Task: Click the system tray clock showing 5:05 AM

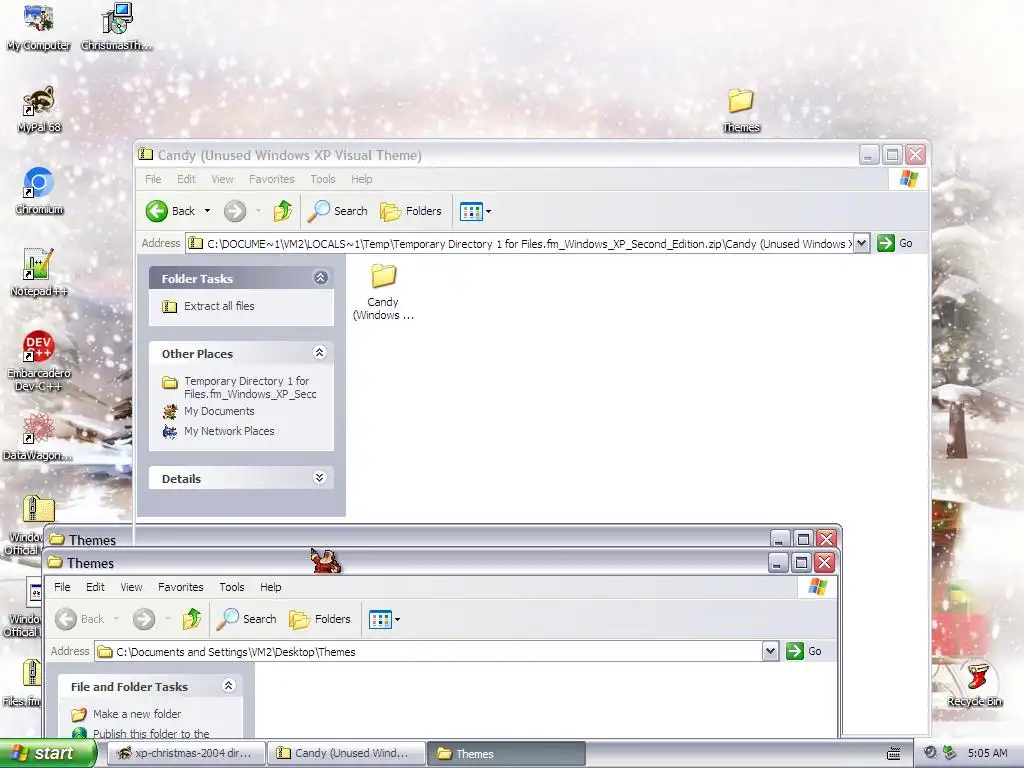Action: pos(987,754)
